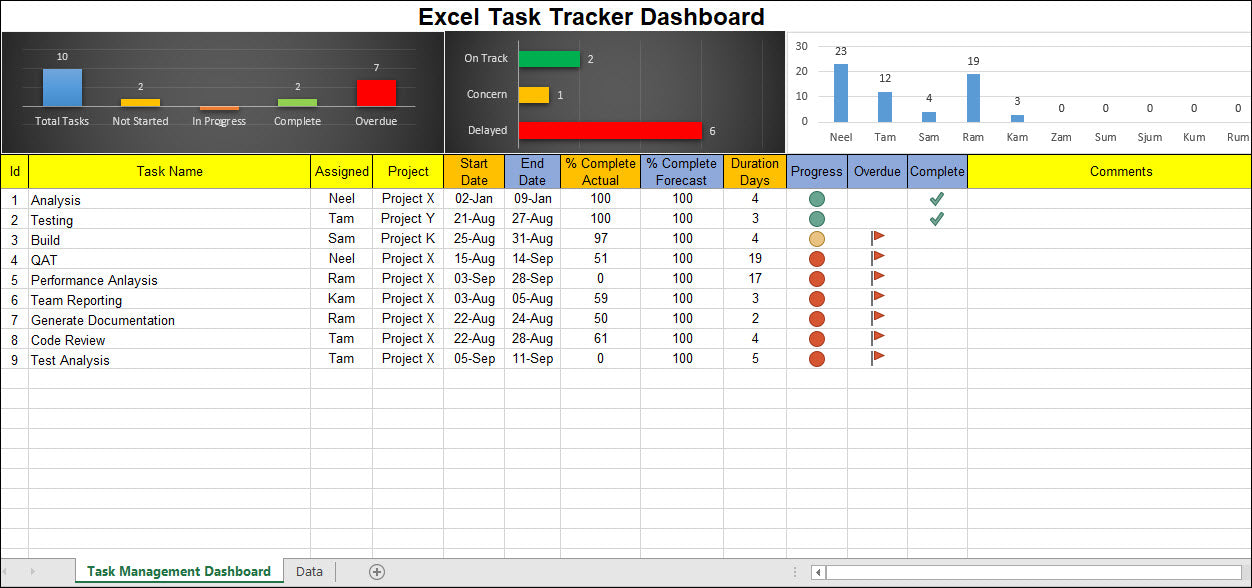Viewport: 1252px width, 588px height.
Task: Toggle the progress indicator for Test Analysis
Action: click(x=816, y=358)
